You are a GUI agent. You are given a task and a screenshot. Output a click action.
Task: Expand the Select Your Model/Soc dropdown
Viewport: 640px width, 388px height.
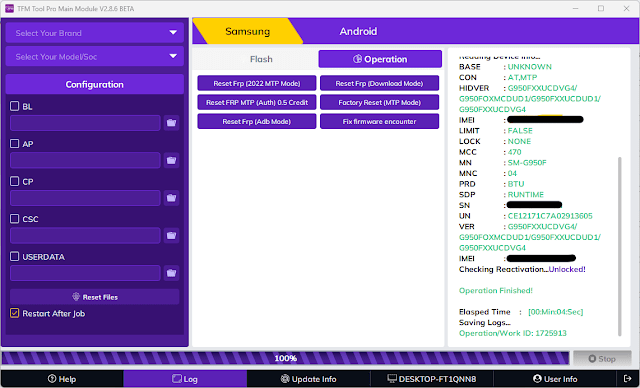pyautogui.click(x=95, y=57)
